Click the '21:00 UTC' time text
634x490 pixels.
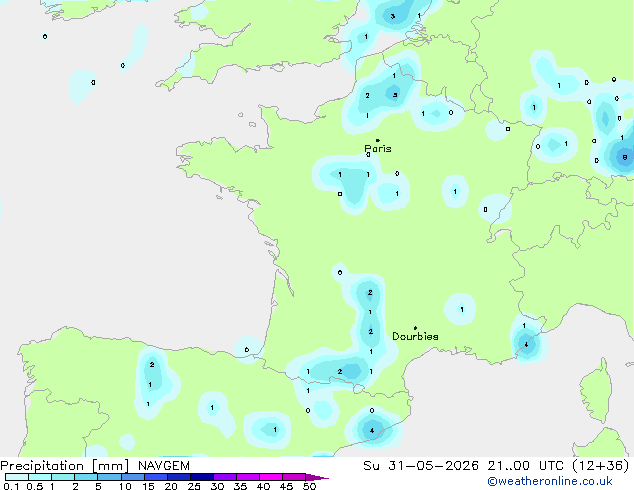526,466
